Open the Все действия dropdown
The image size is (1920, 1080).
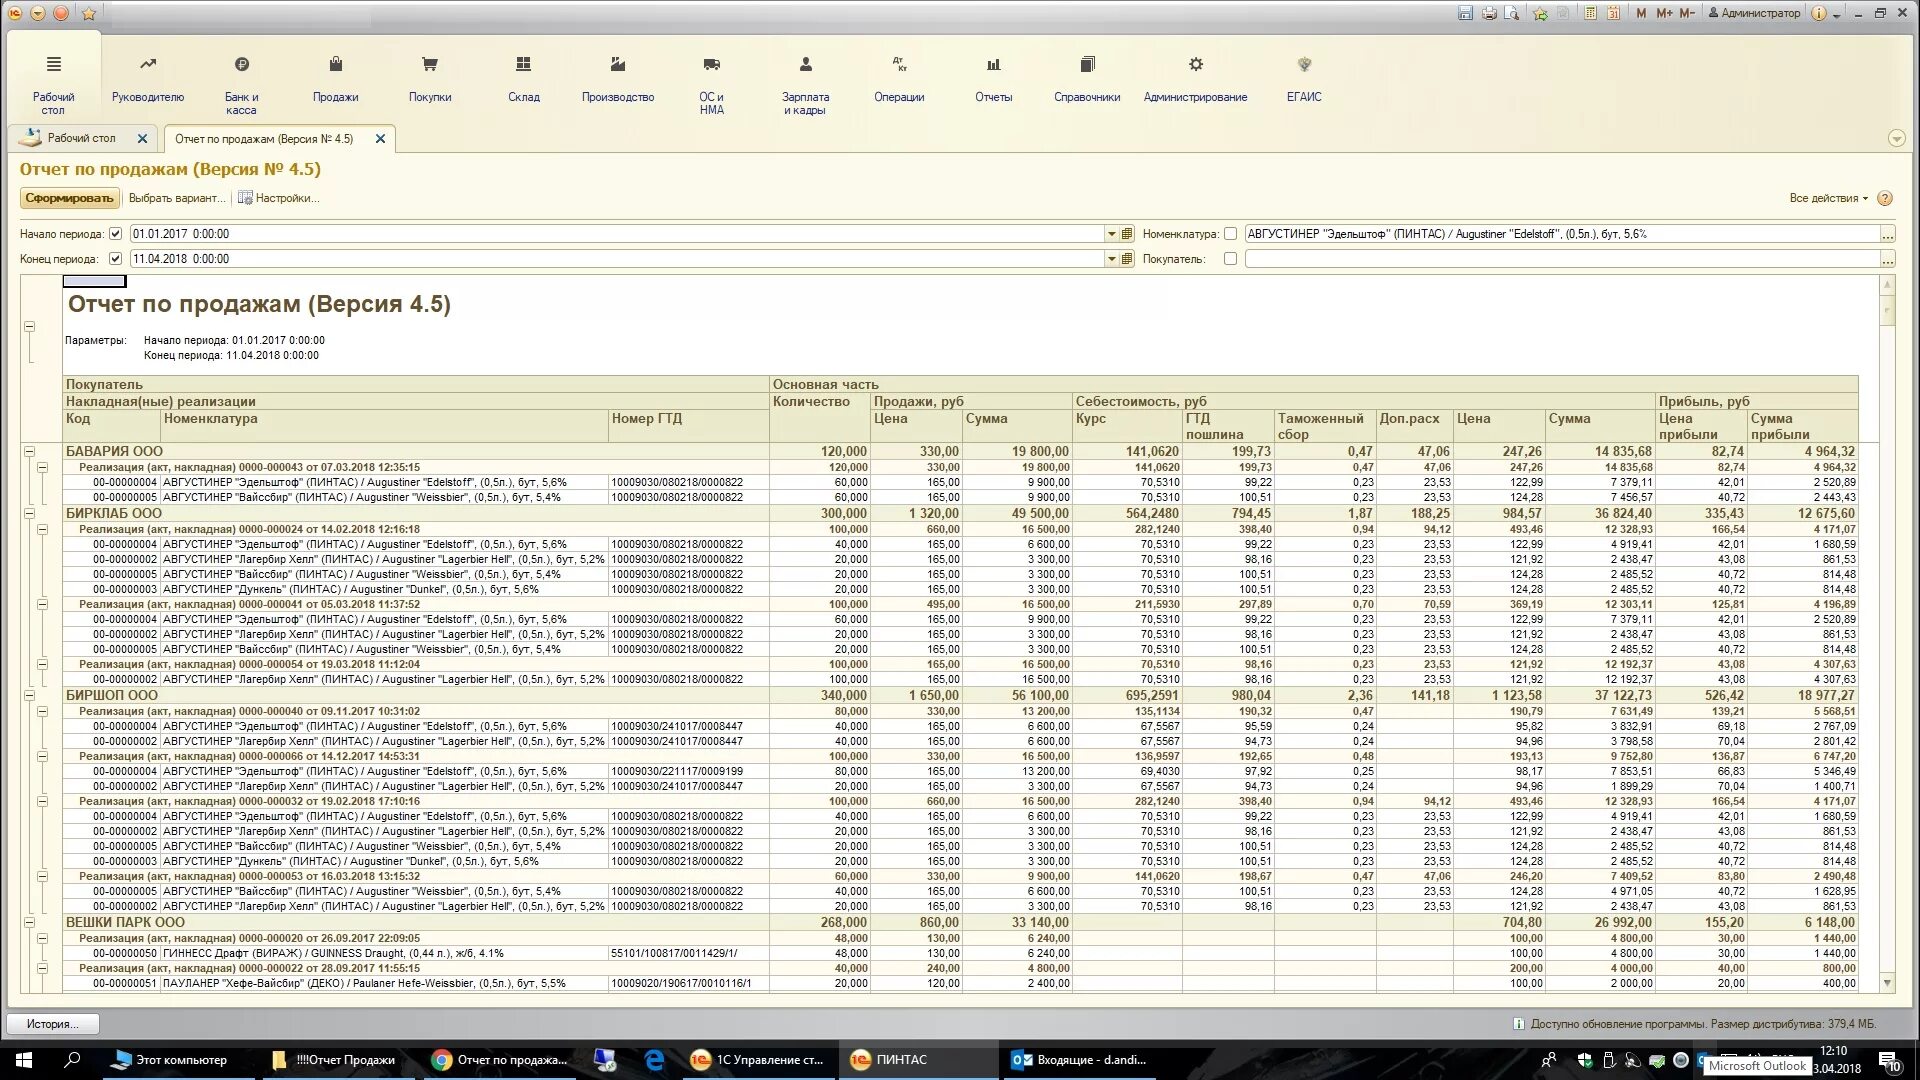[1828, 198]
